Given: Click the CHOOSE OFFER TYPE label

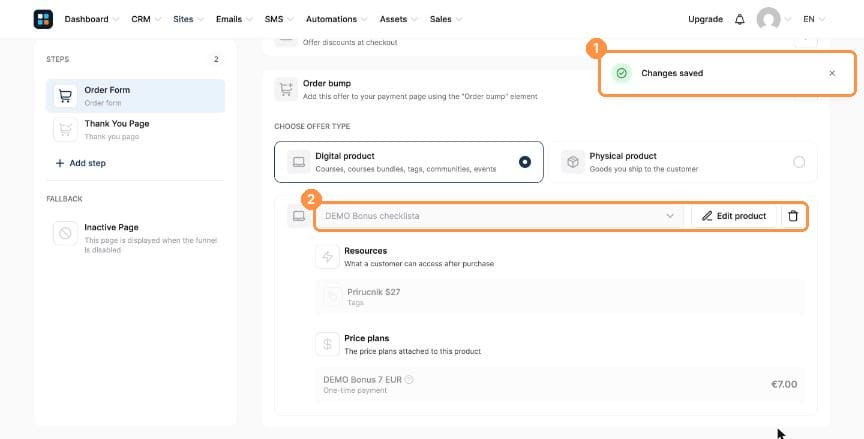Looking at the screenshot, I should coord(312,126).
